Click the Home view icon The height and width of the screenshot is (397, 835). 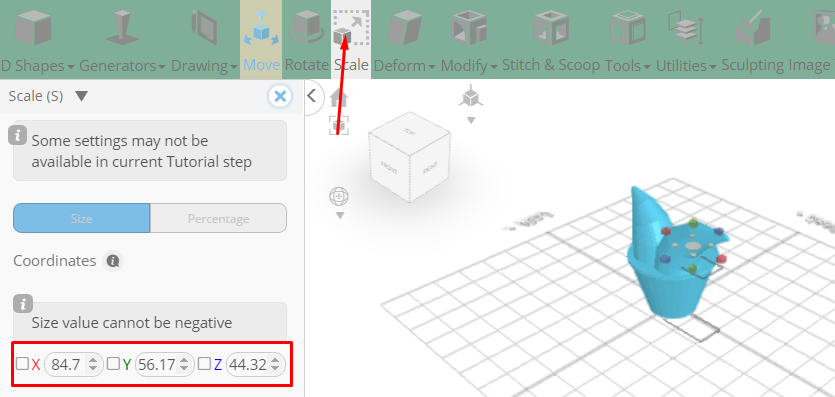tap(339, 98)
